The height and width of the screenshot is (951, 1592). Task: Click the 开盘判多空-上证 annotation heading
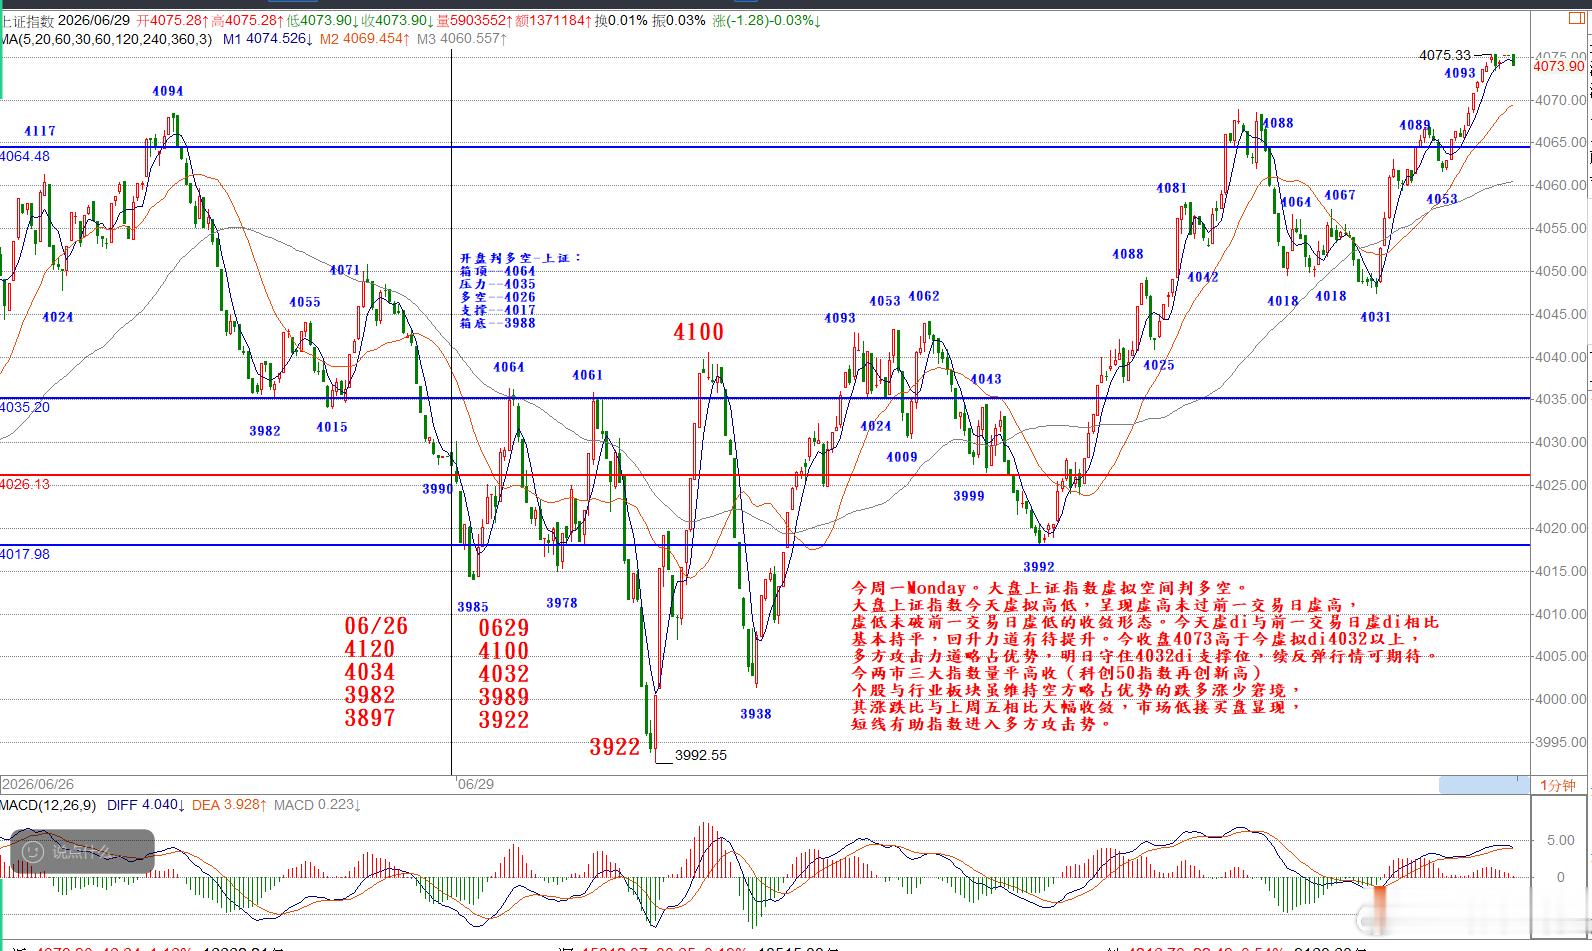[x=520, y=258]
